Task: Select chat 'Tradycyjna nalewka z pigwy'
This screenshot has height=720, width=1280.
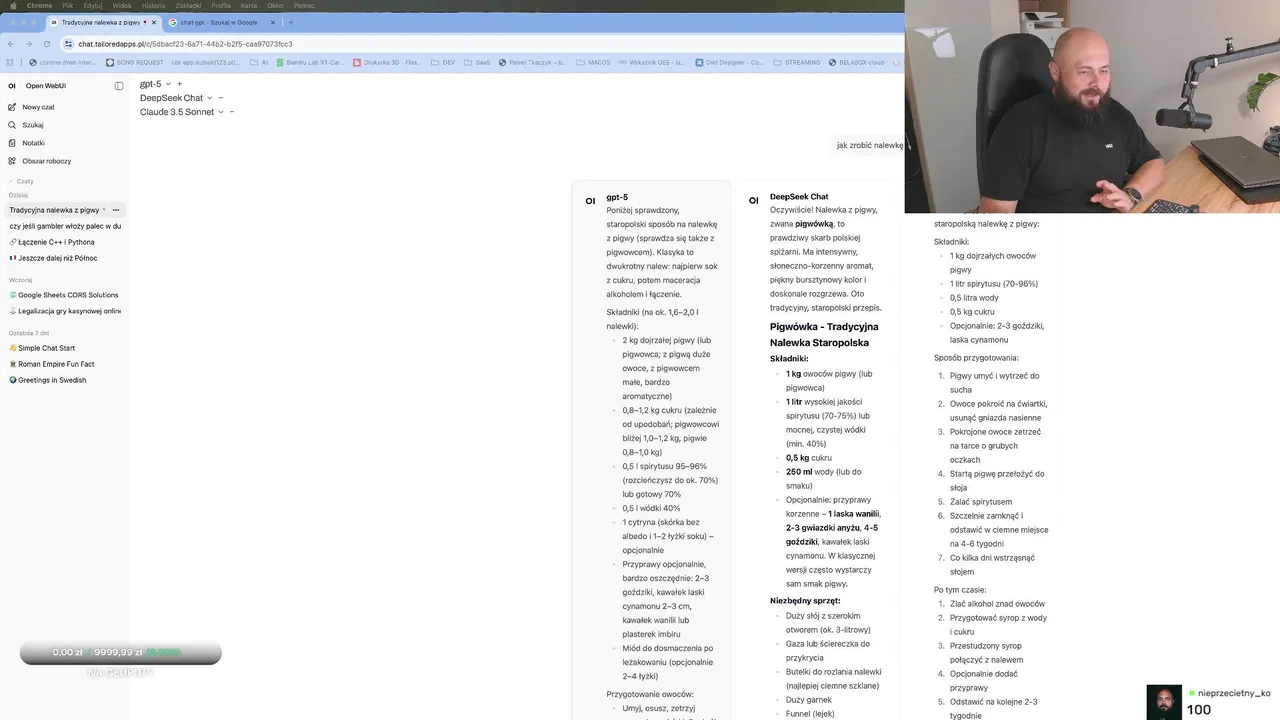Action: coord(54,210)
